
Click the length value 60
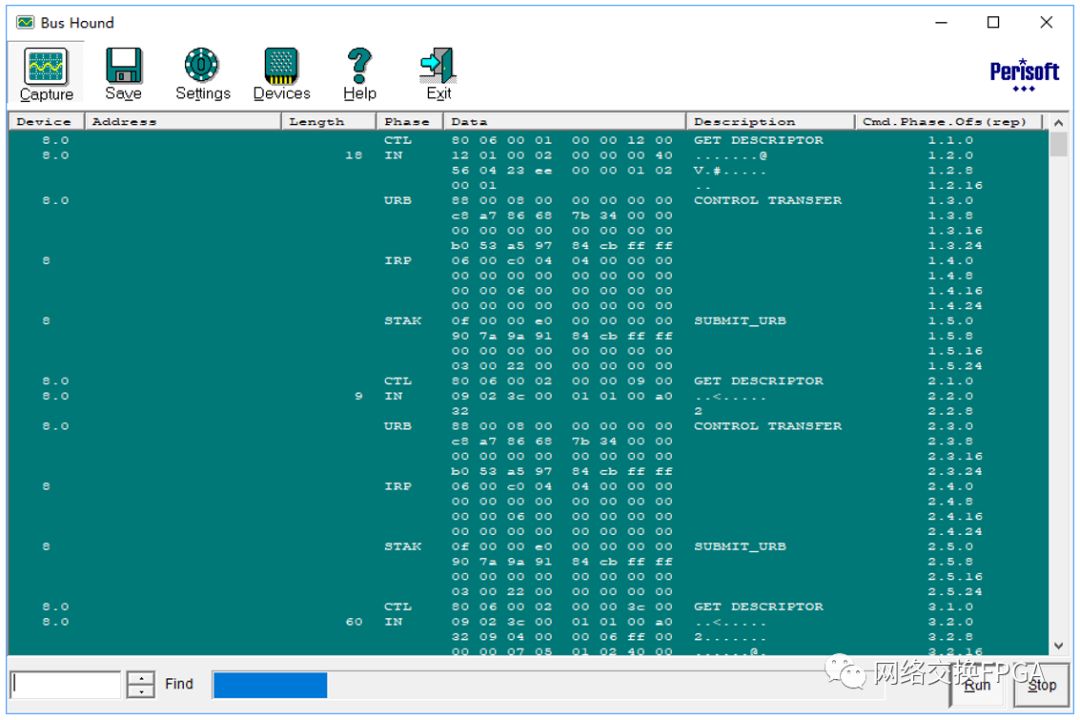point(353,622)
